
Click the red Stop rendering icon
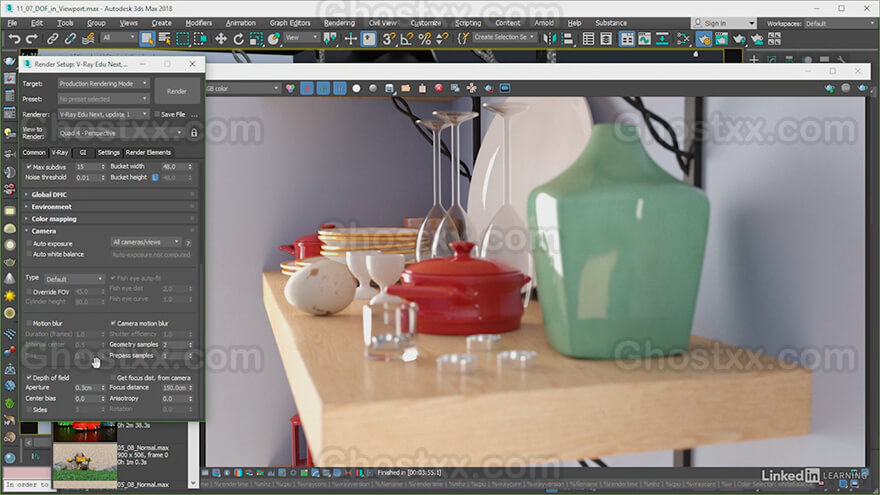click(438, 88)
